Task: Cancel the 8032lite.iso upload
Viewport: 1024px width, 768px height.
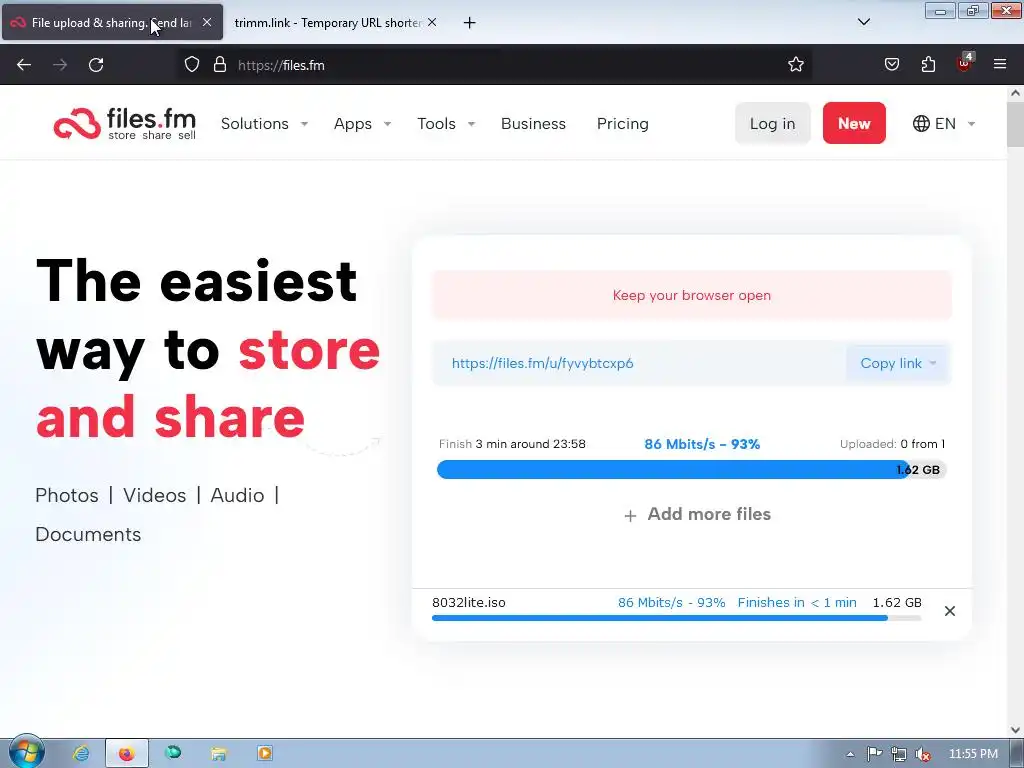Action: coord(950,611)
